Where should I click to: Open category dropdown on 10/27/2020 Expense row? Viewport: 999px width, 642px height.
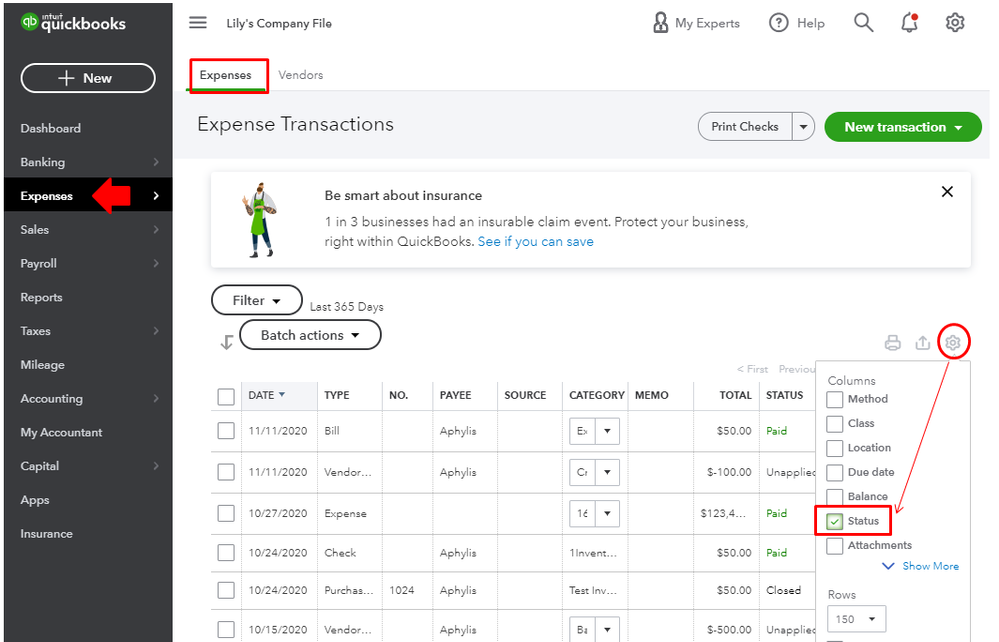(x=607, y=513)
